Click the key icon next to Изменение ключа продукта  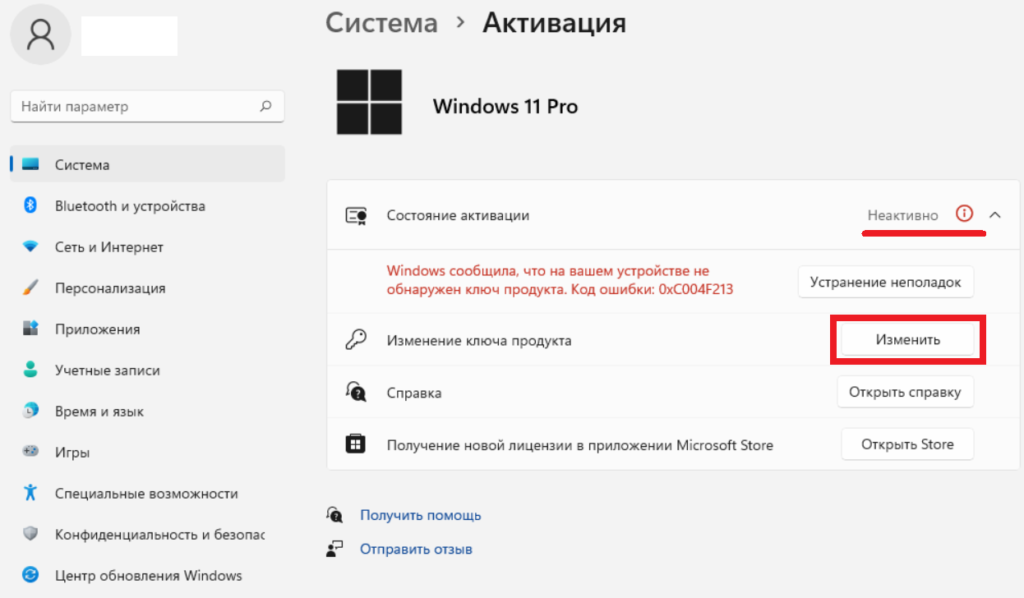click(x=355, y=339)
